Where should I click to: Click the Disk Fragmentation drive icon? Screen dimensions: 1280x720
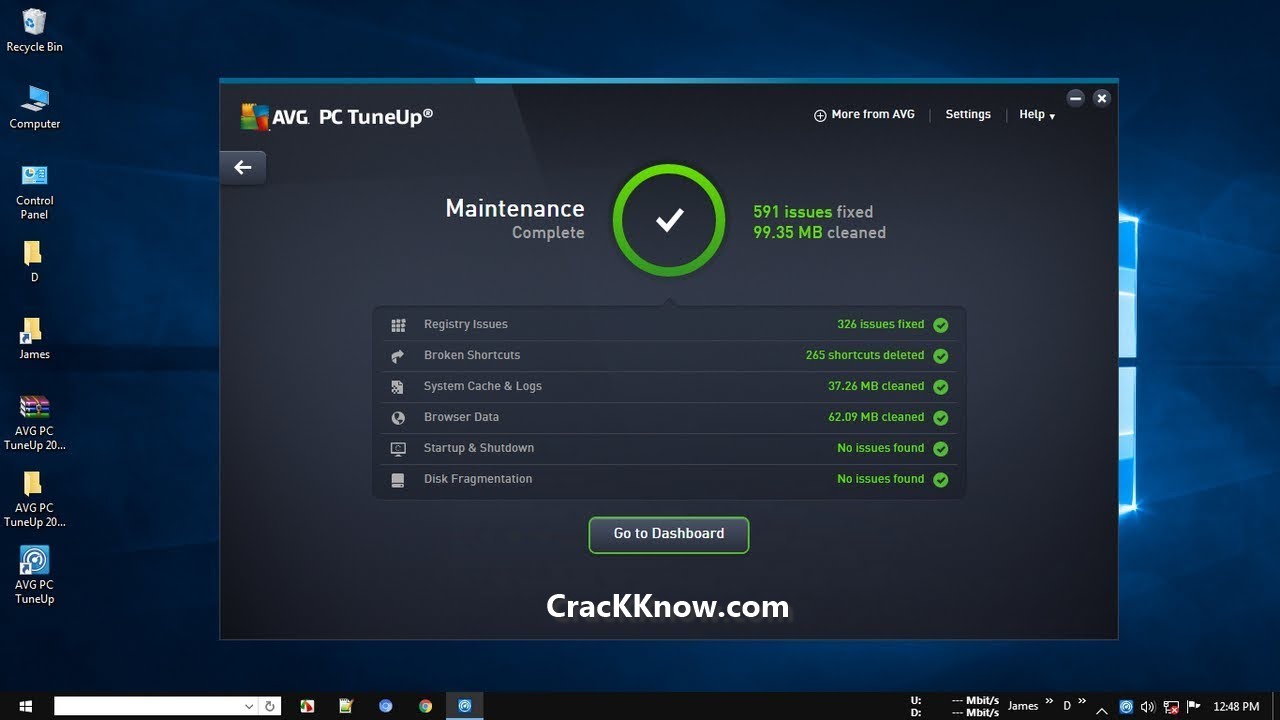[x=398, y=480]
